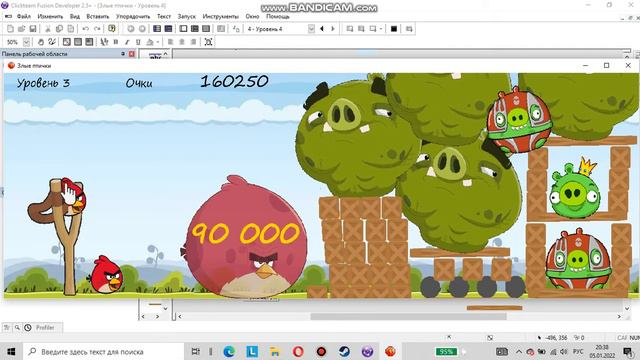Open the Упорядочить menu

[x=133, y=16]
